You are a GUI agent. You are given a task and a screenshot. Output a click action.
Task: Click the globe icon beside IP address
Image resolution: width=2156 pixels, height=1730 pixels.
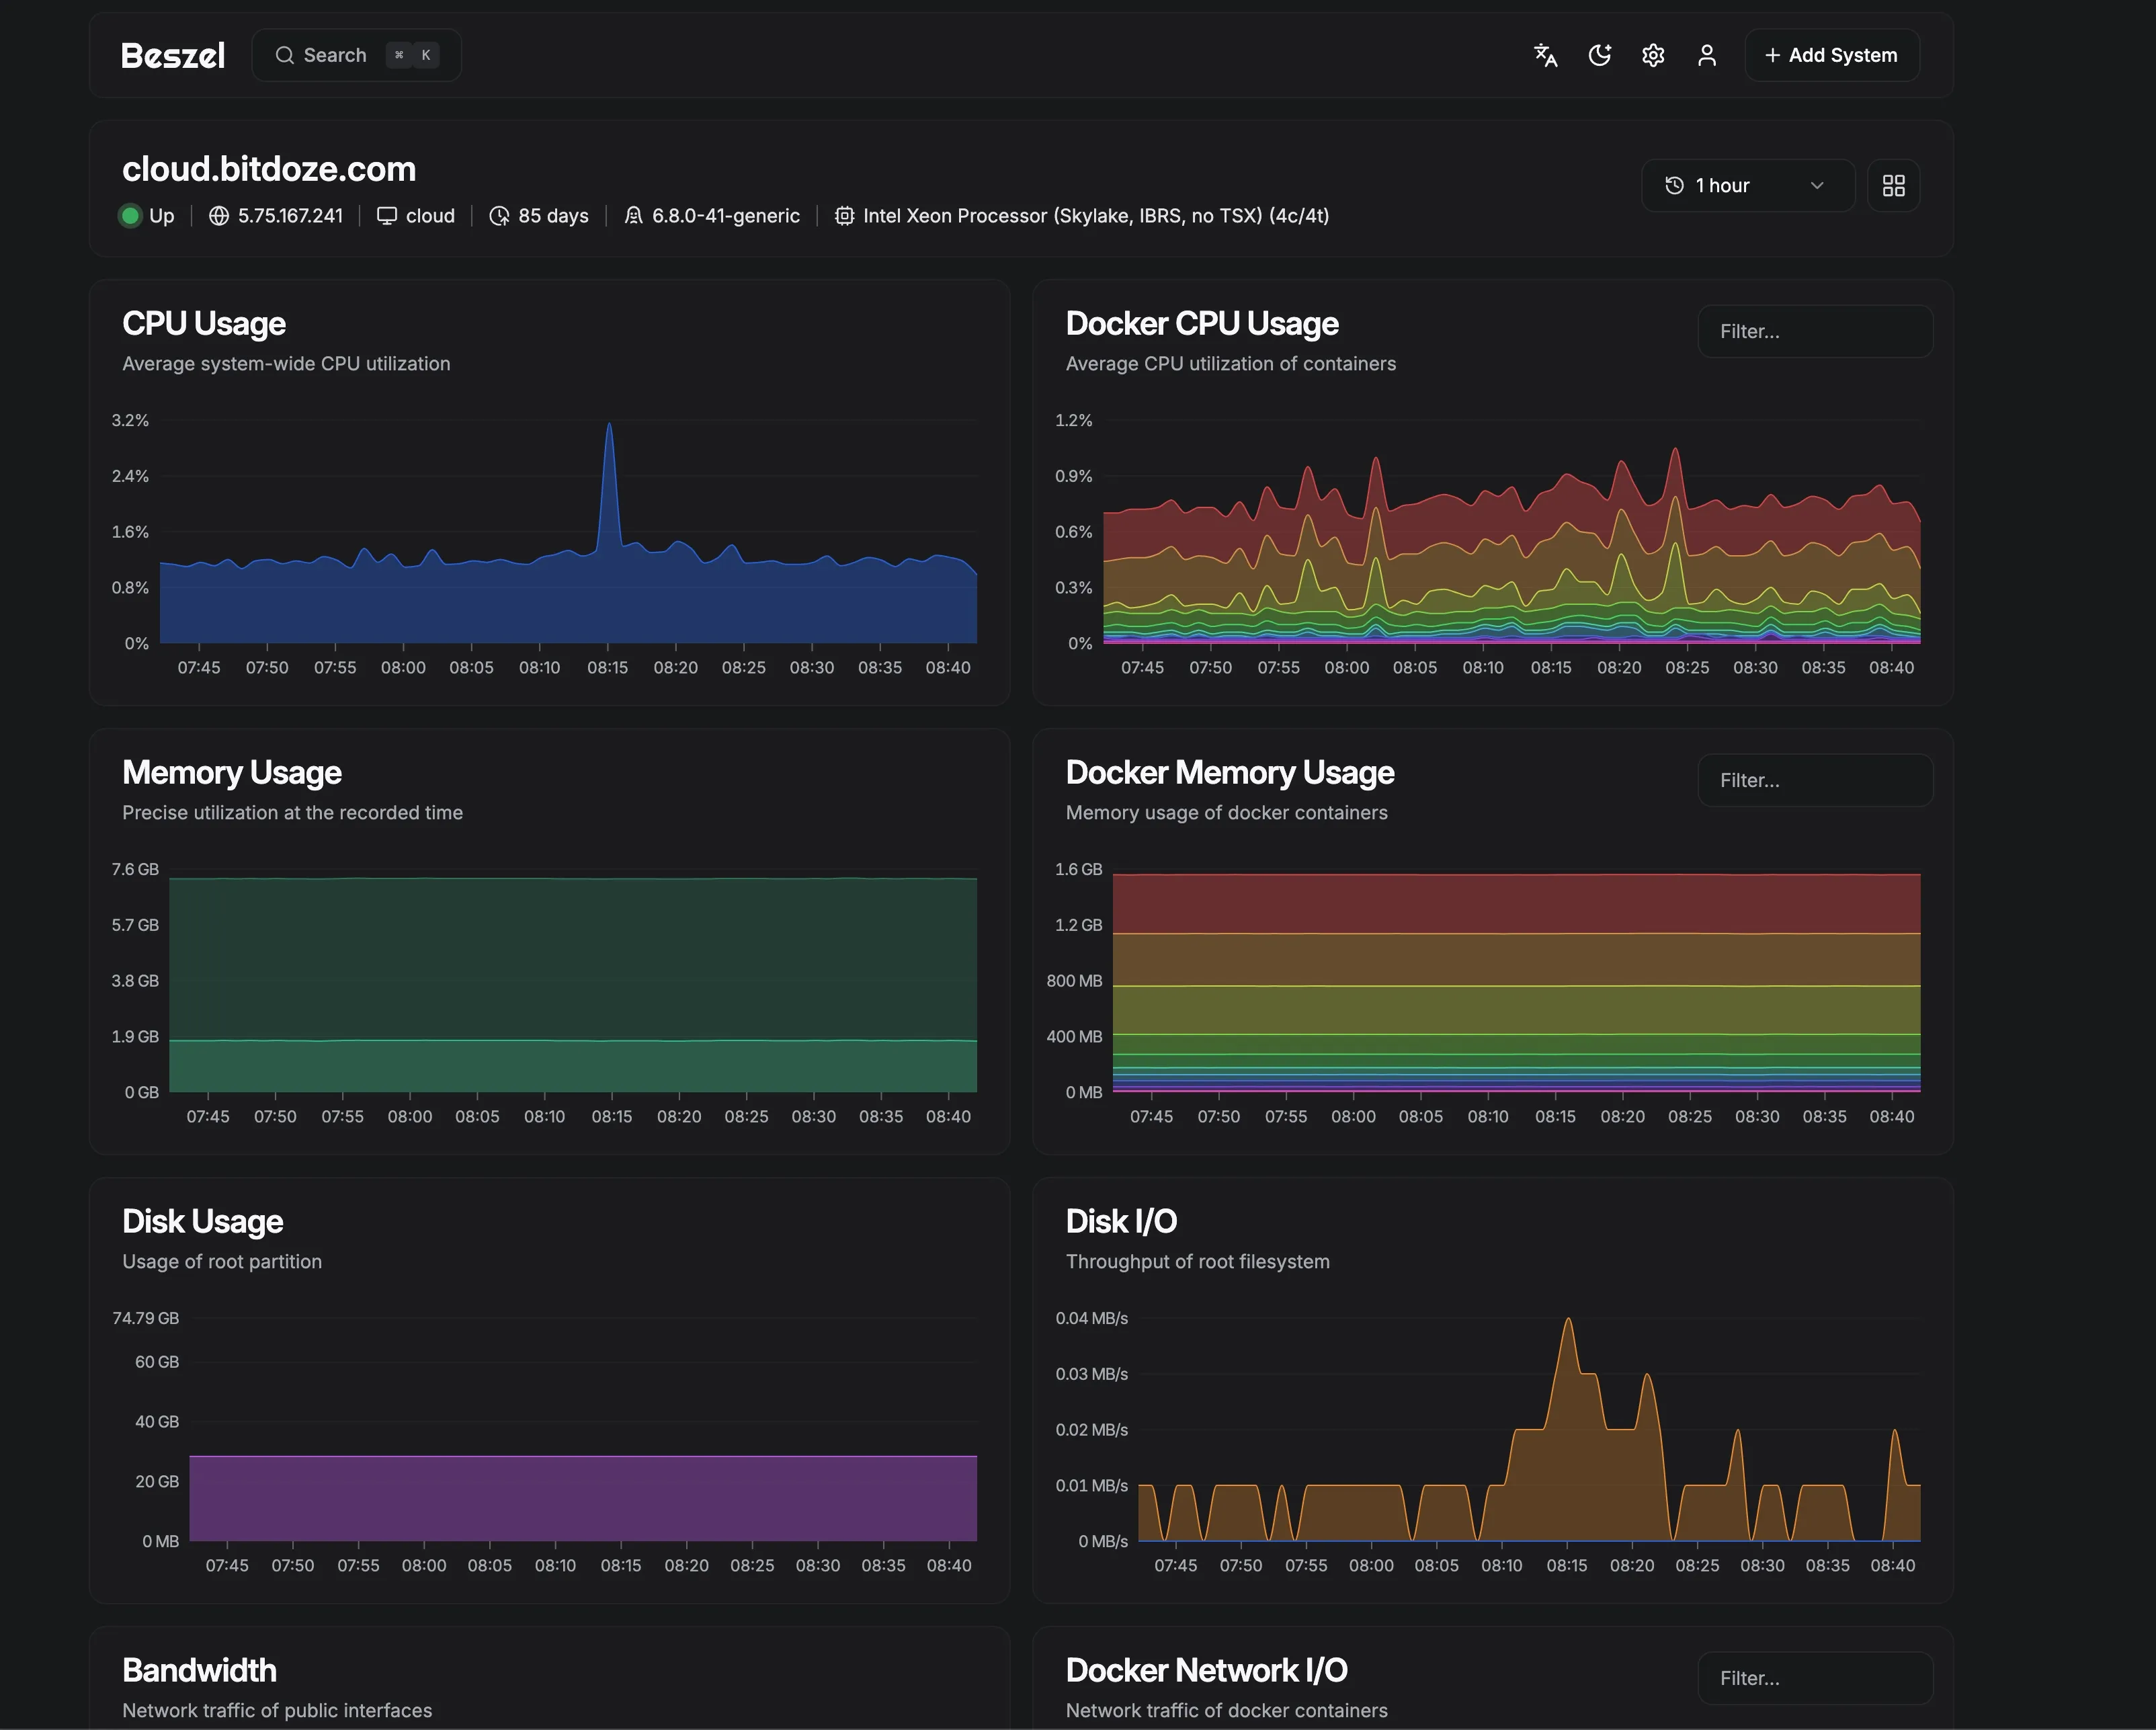click(x=219, y=216)
